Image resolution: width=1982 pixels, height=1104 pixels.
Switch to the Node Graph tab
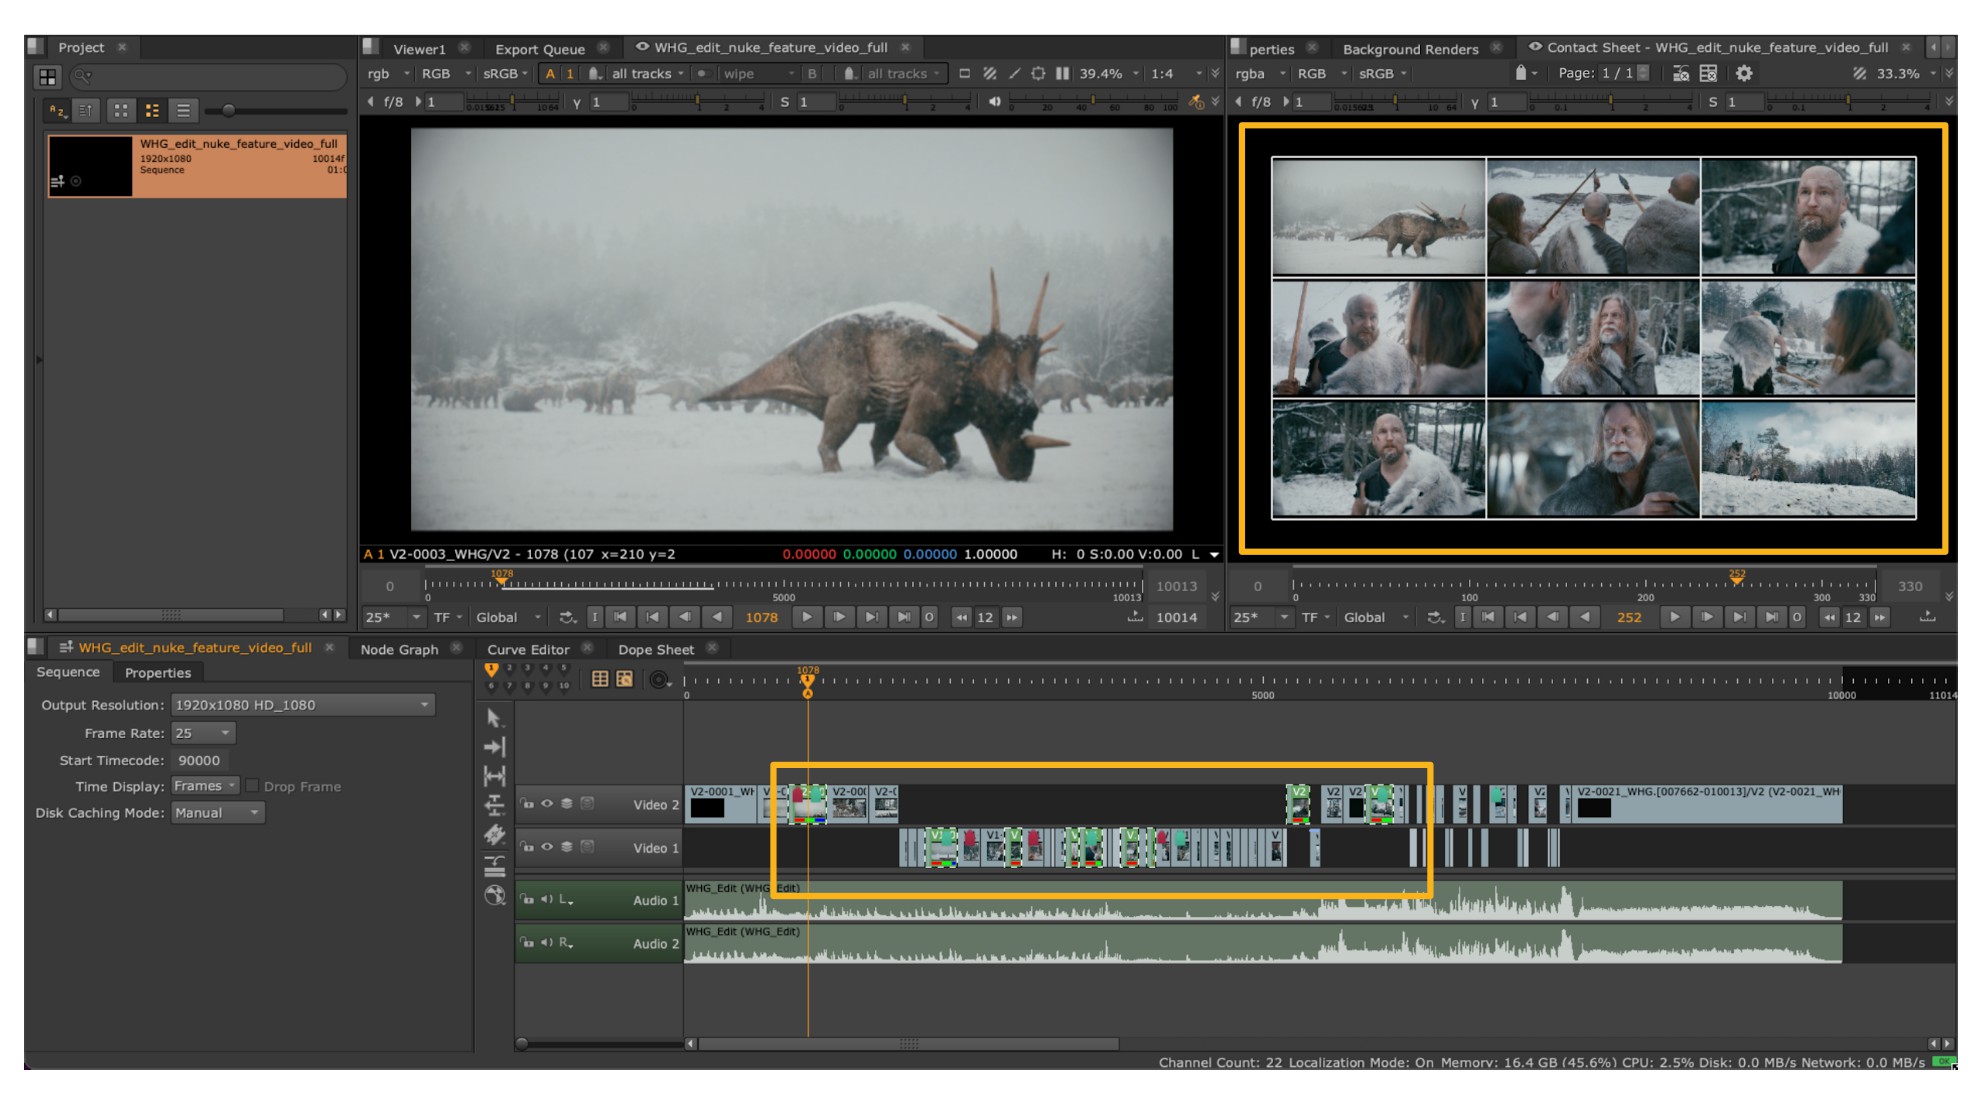pos(399,649)
